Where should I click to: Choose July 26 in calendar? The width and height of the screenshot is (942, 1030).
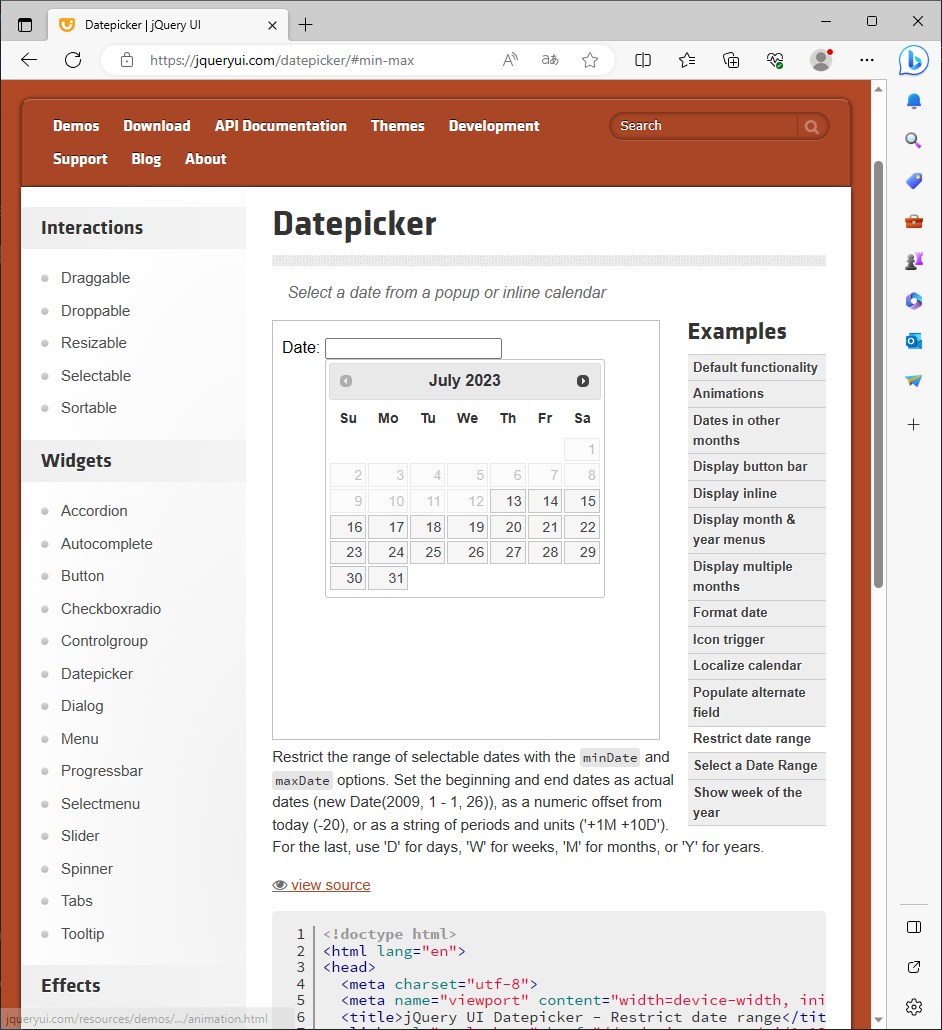(467, 552)
